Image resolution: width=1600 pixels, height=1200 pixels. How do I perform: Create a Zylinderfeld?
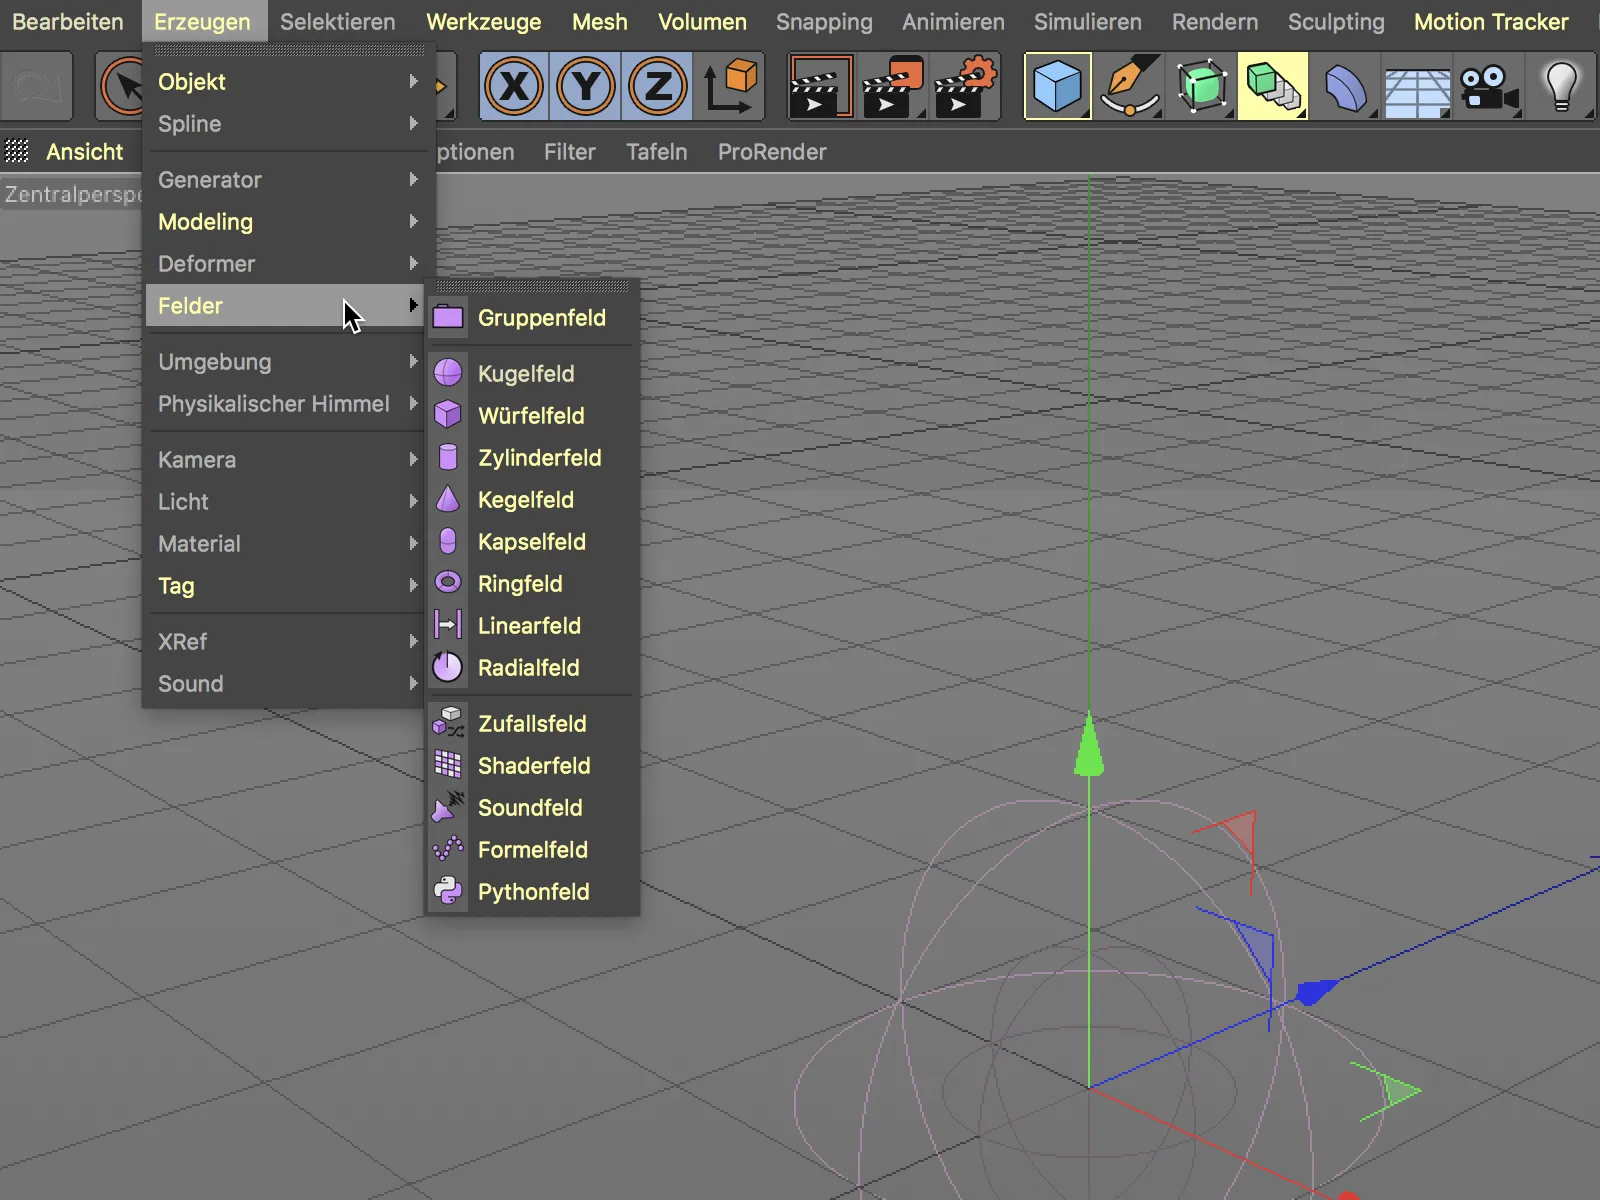pos(533,458)
